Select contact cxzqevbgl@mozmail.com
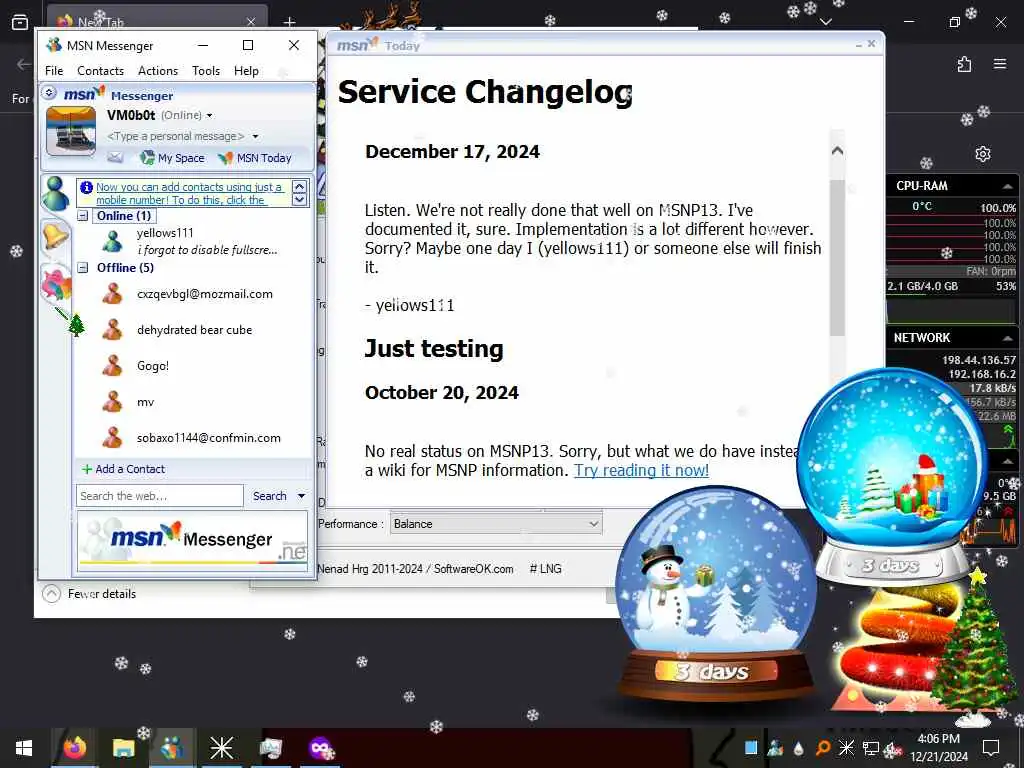 coord(204,294)
